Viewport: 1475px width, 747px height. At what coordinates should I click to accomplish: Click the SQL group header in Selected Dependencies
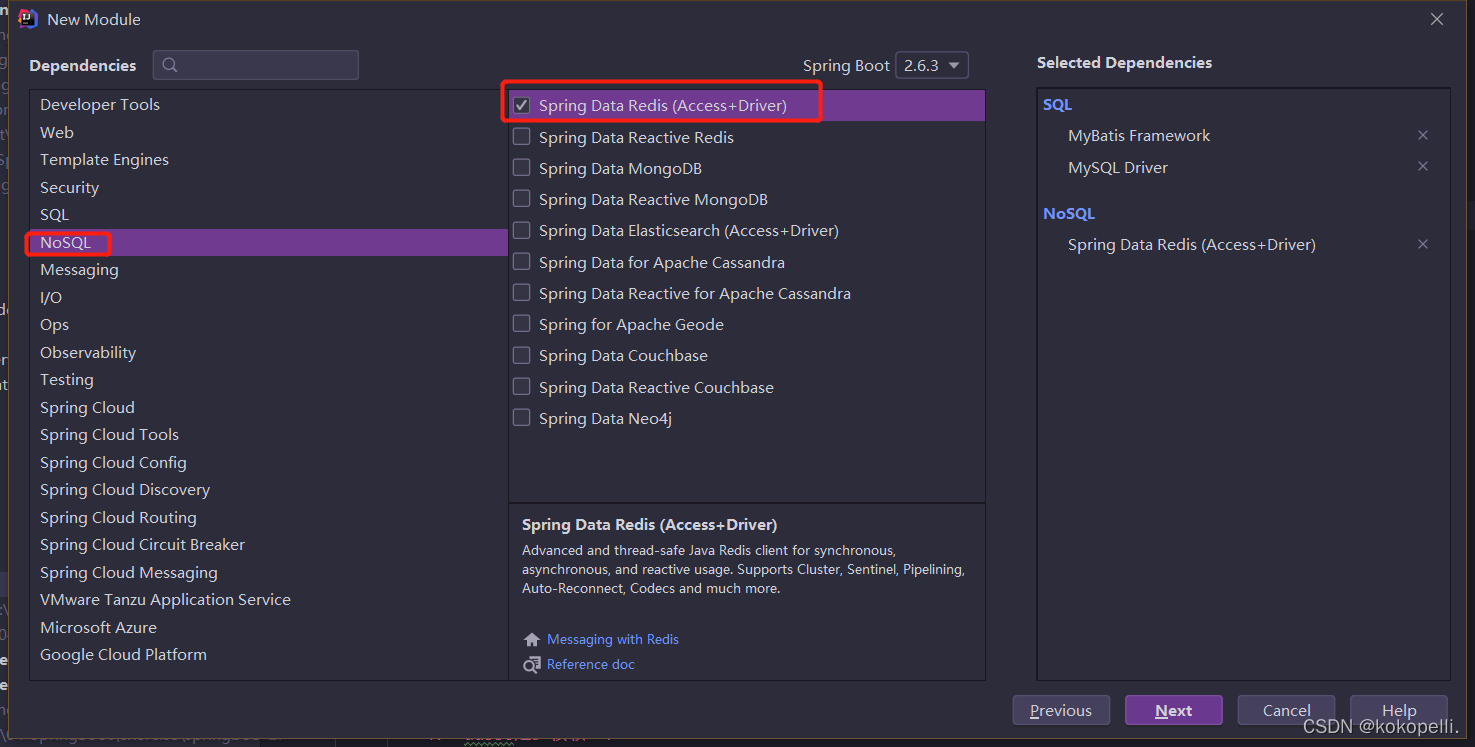[x=1057, y=104]
